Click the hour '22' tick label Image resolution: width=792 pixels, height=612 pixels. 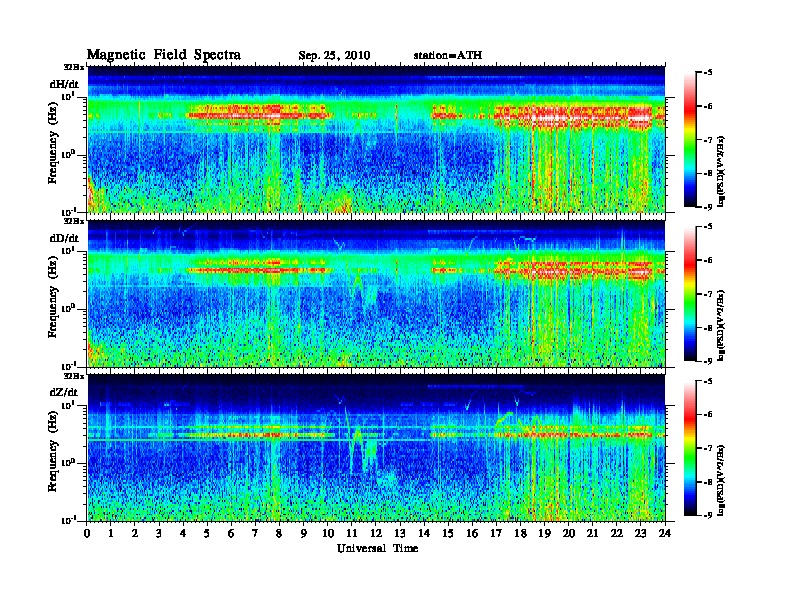tap(616, 533)
